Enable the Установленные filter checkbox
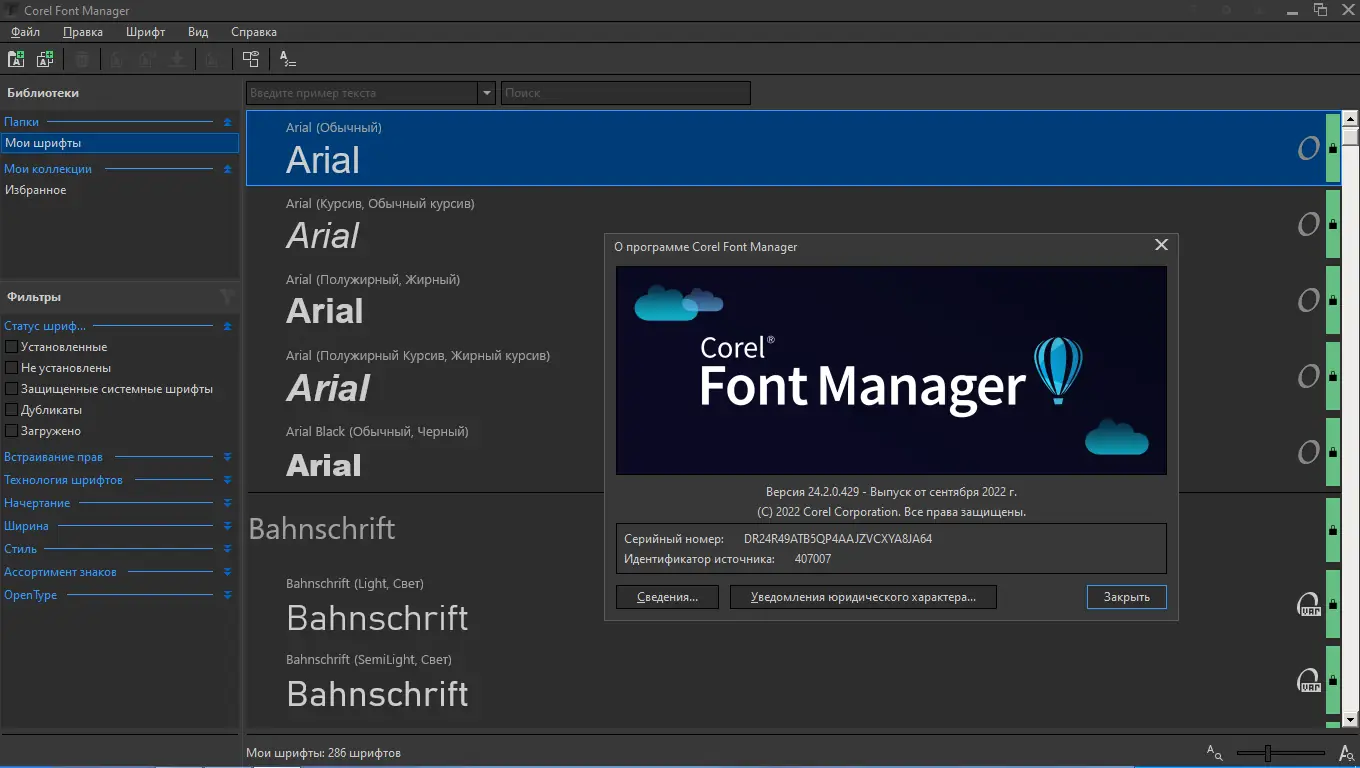1360x768 pixels. [12, 347]
